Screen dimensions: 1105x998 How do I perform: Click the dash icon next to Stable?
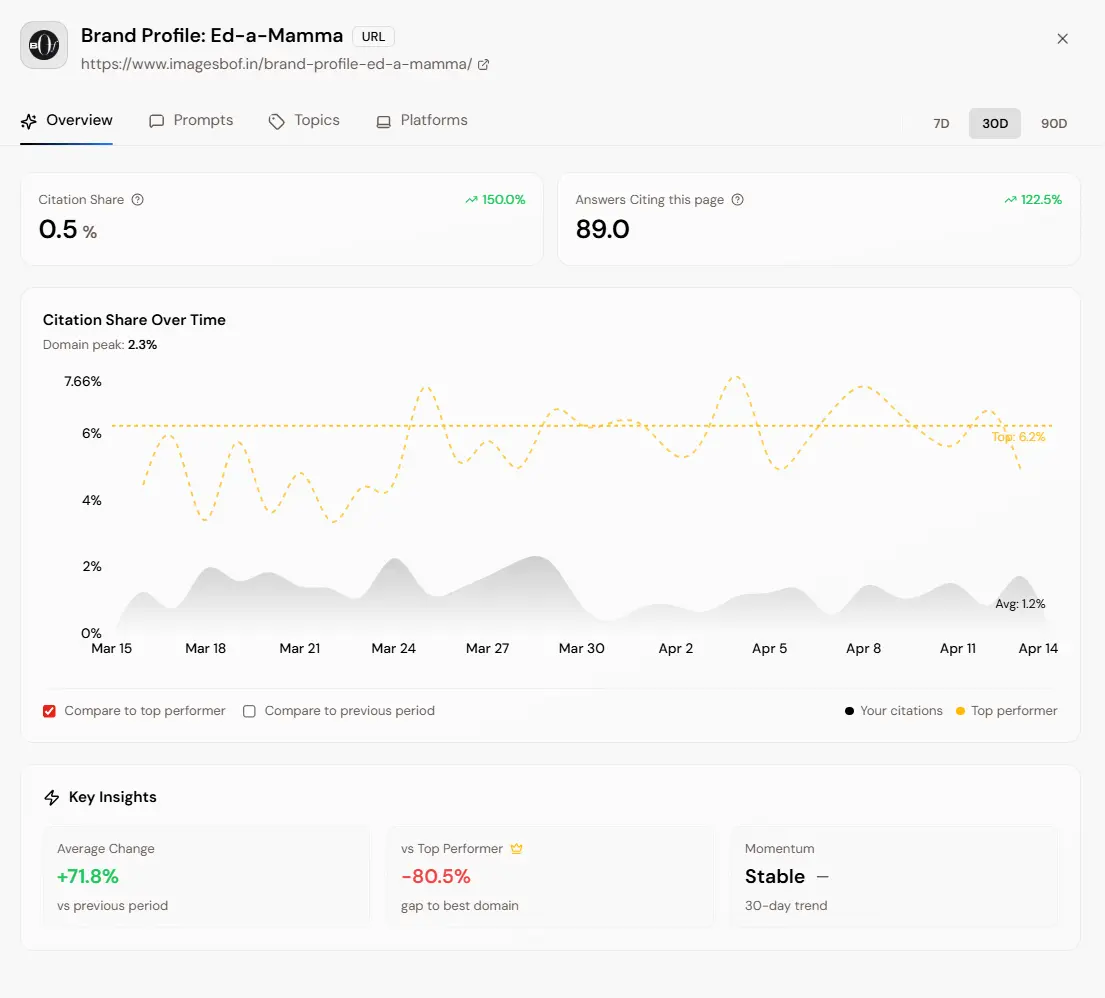[x=822, y=877]
